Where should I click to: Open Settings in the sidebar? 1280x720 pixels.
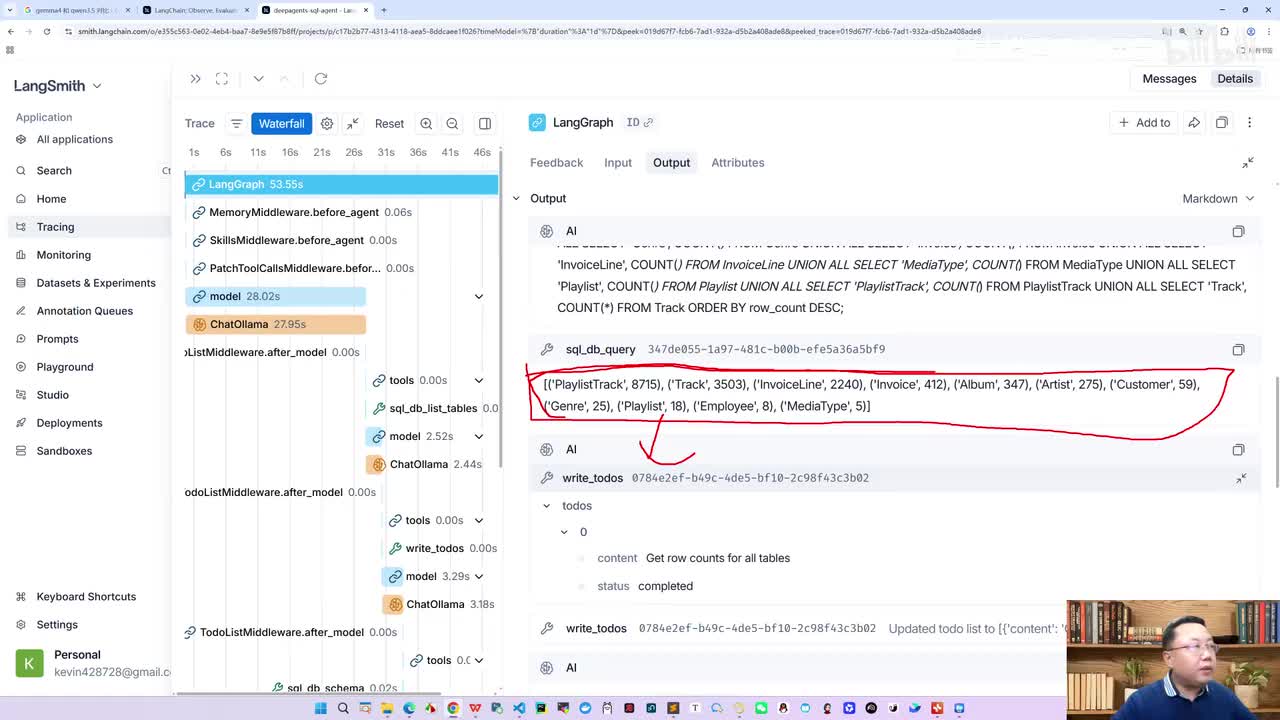(x=57, y=625)
